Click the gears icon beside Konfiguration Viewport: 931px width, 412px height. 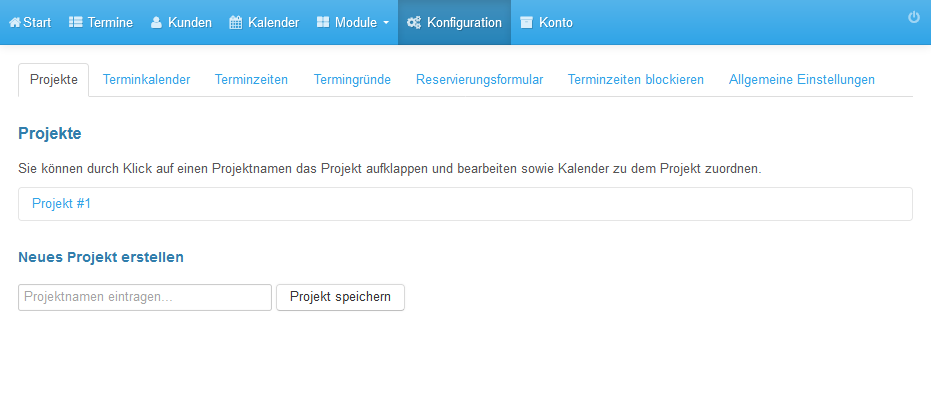pos(414,23)
